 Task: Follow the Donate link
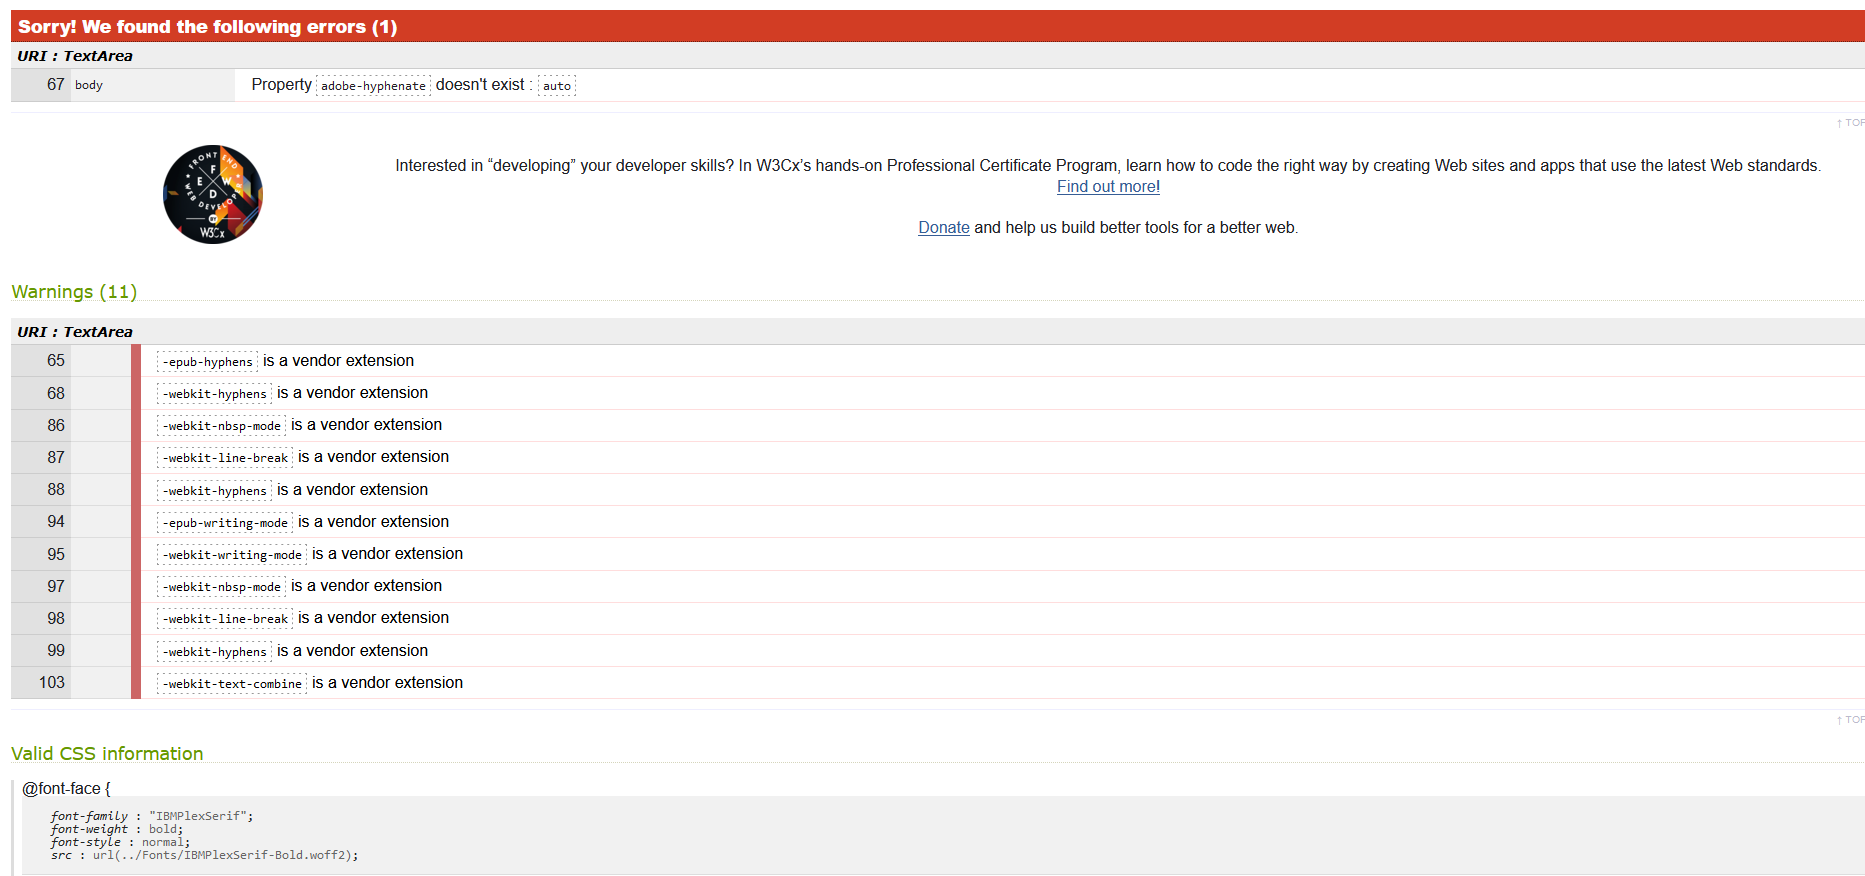click(x=943, y=228)
